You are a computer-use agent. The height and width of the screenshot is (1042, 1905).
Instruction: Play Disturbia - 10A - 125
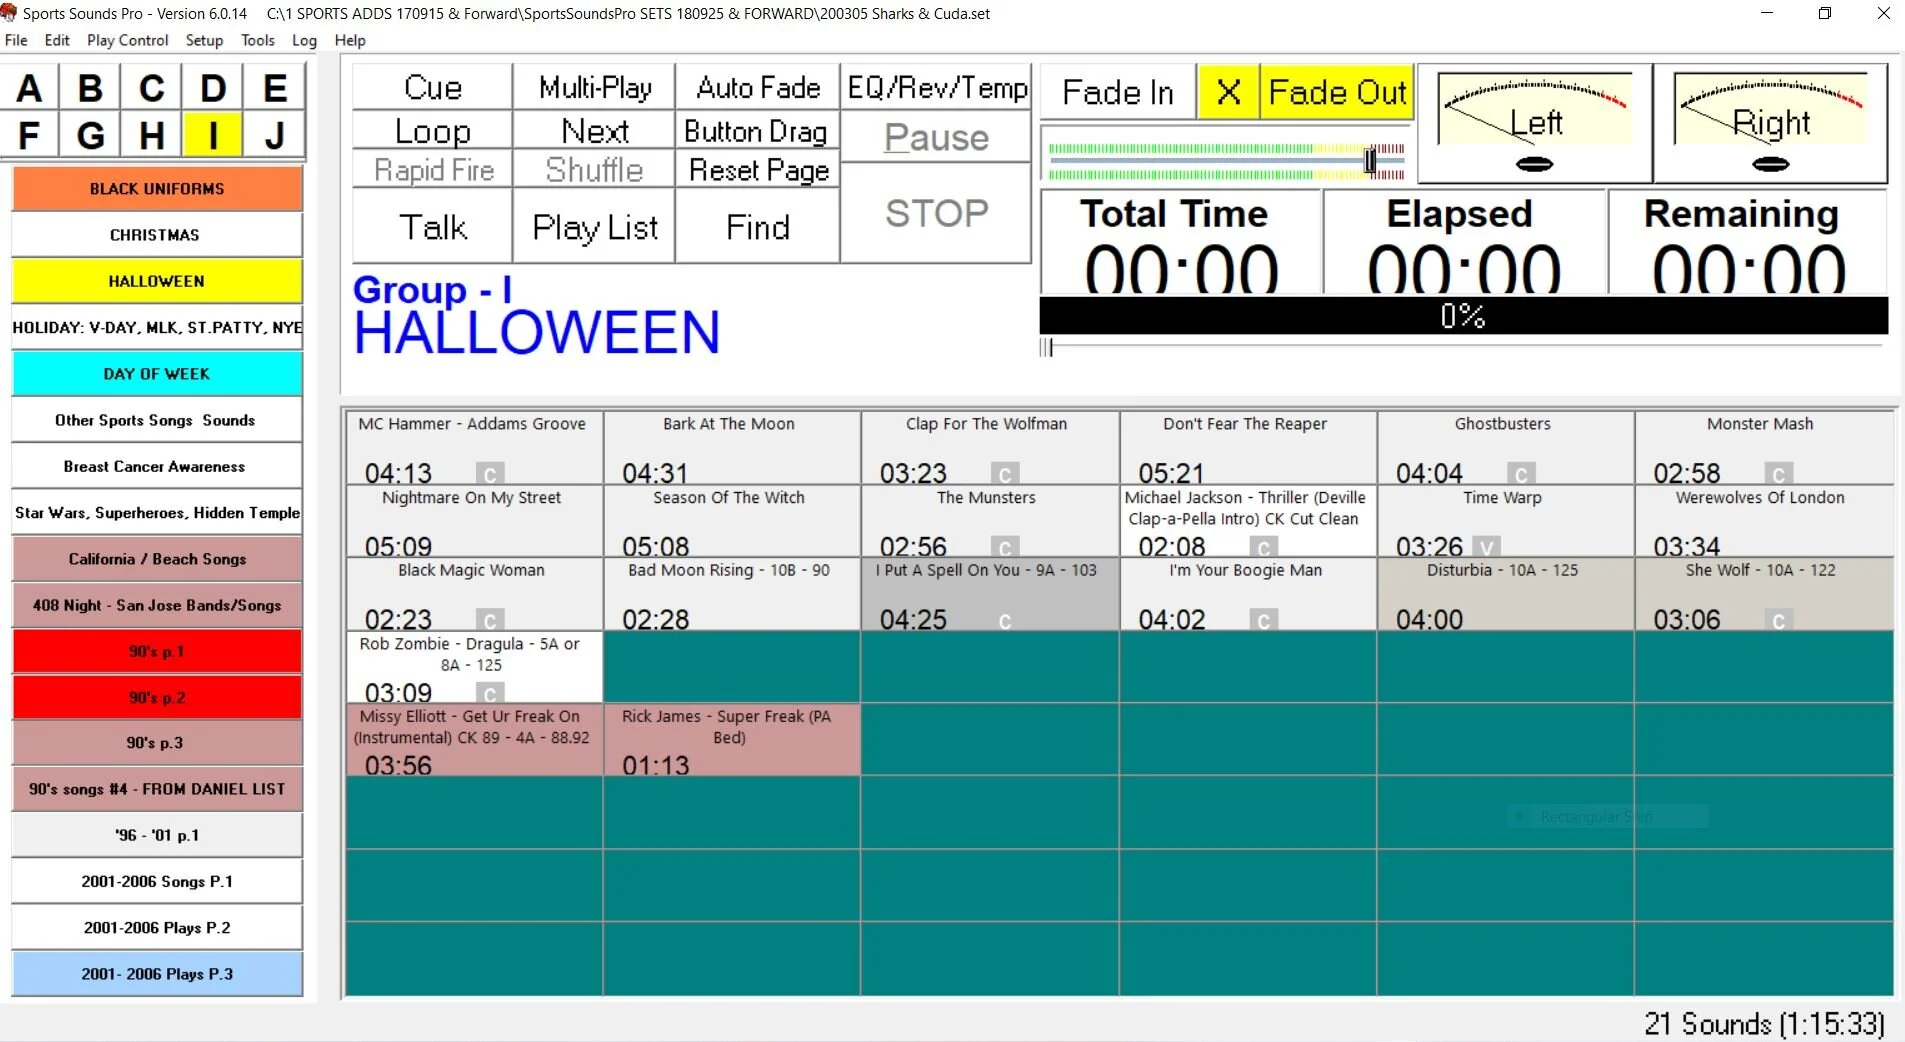click(x=1505, y=593)
